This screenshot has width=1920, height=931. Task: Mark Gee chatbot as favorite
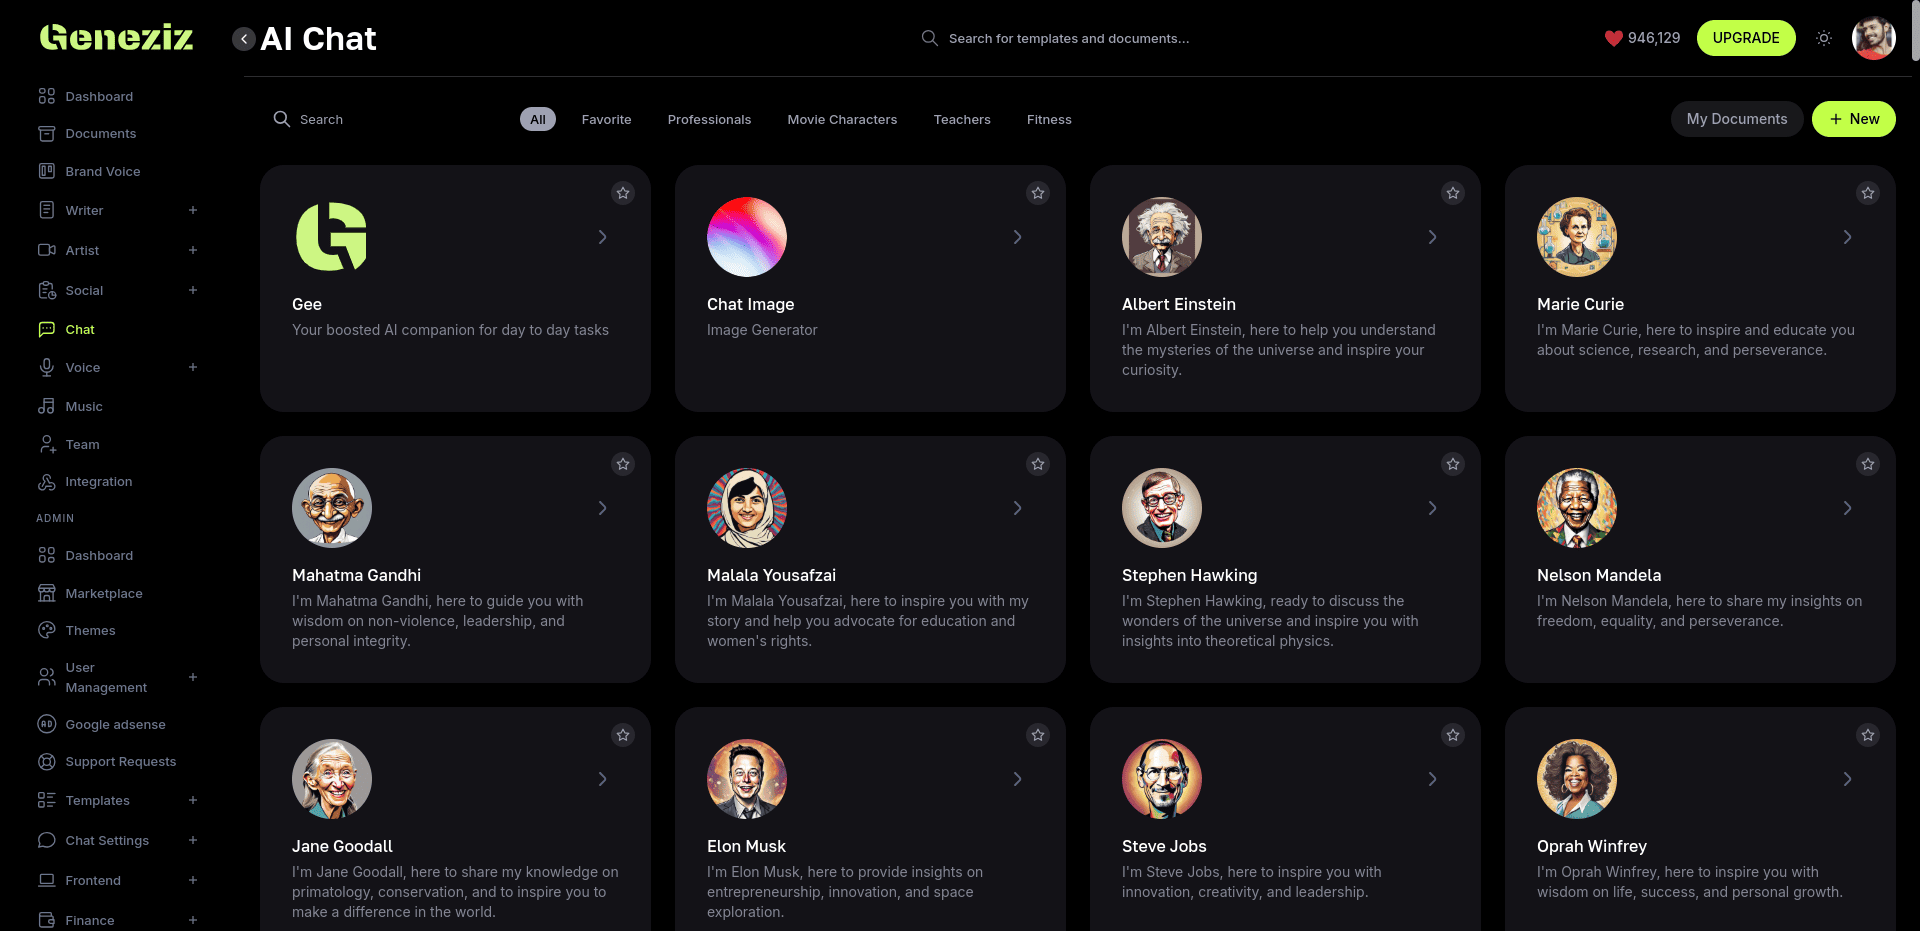[x=623, y=193]
